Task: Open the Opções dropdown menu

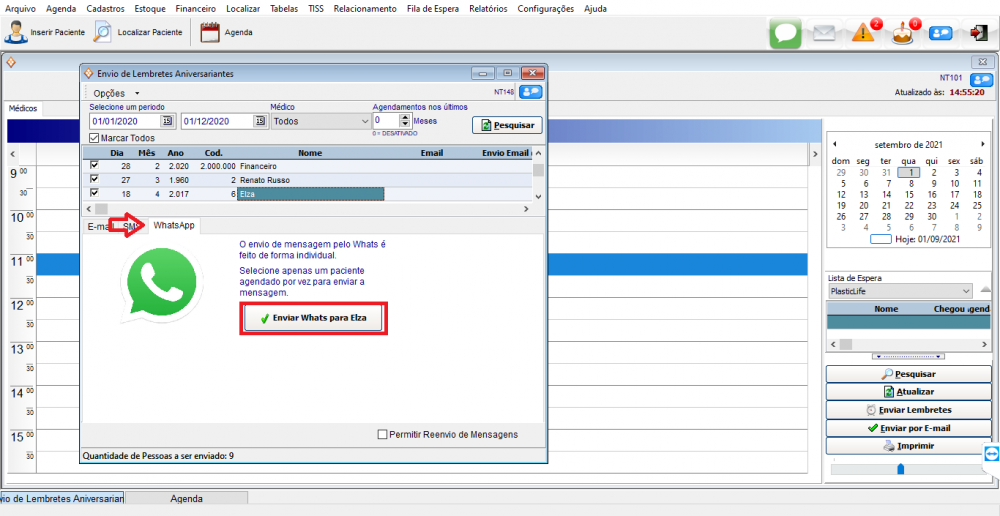Action: coord(116,93)
